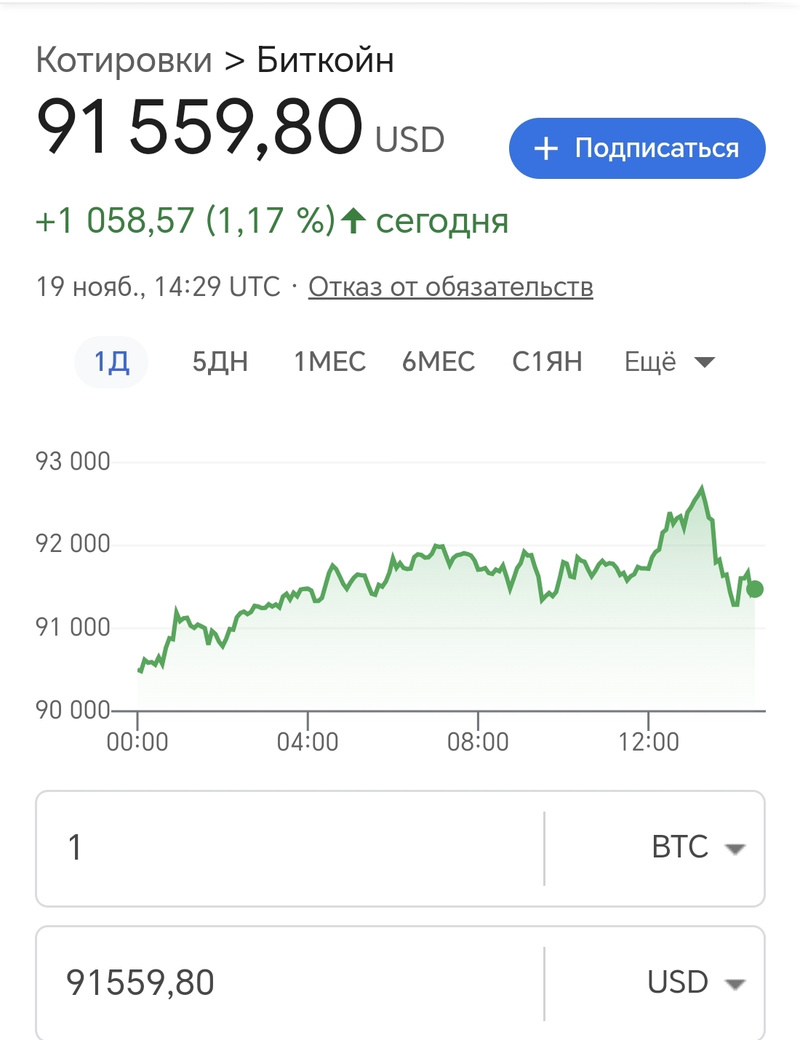Expand the USD currency selector
Viewport: 800px width, 1040px height.
click(x=697, y=982)
